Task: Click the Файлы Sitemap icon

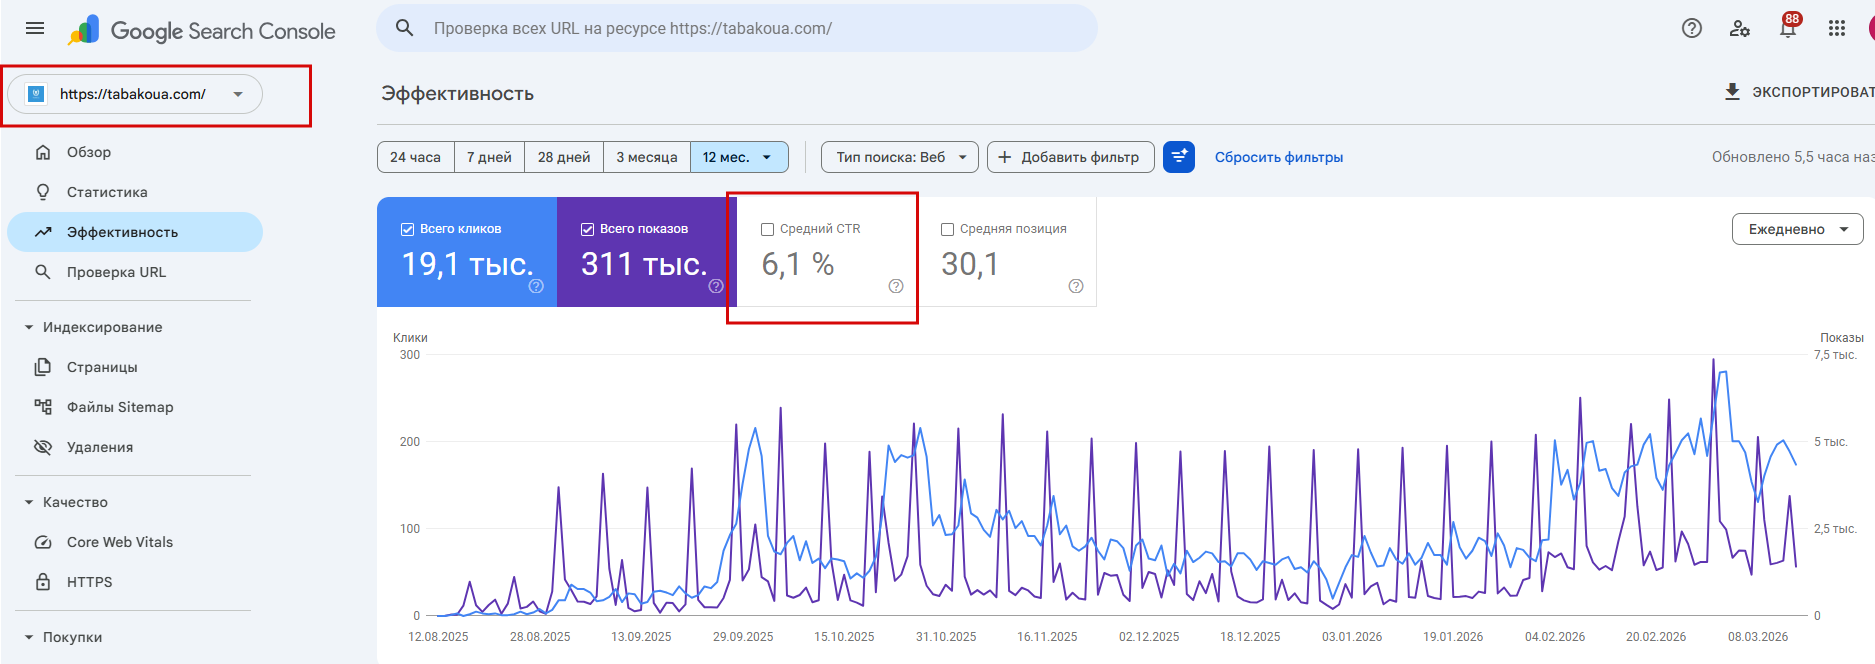Action: [x=43, y=407]
